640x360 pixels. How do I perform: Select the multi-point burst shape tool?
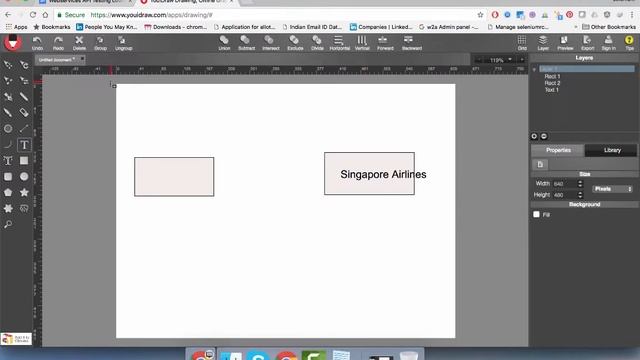click(8, 209)
